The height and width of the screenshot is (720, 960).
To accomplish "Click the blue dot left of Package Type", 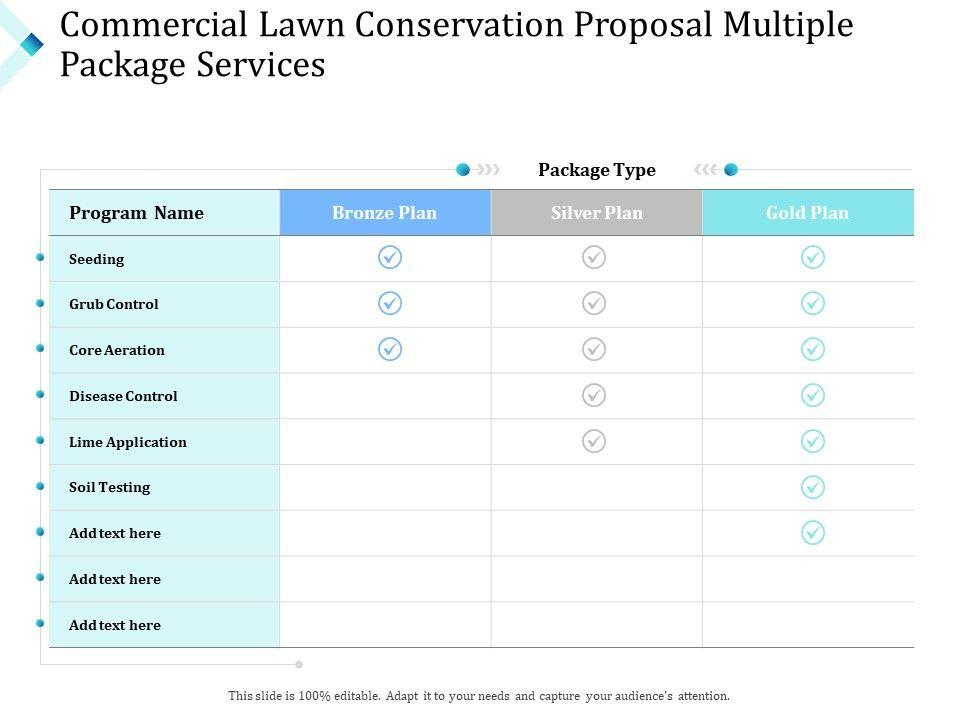I will (x=463, y=170).
